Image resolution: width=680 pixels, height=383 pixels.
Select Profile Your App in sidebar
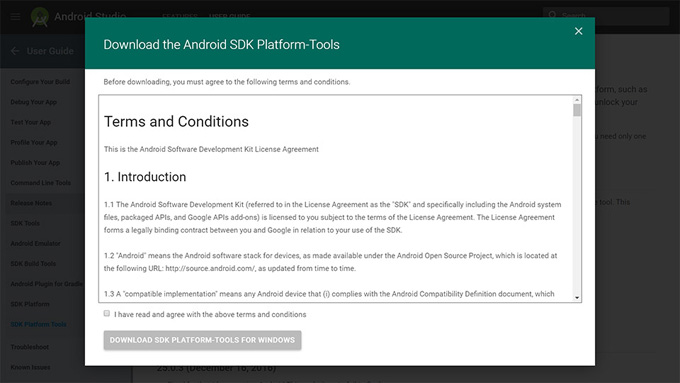pos(34,142)
